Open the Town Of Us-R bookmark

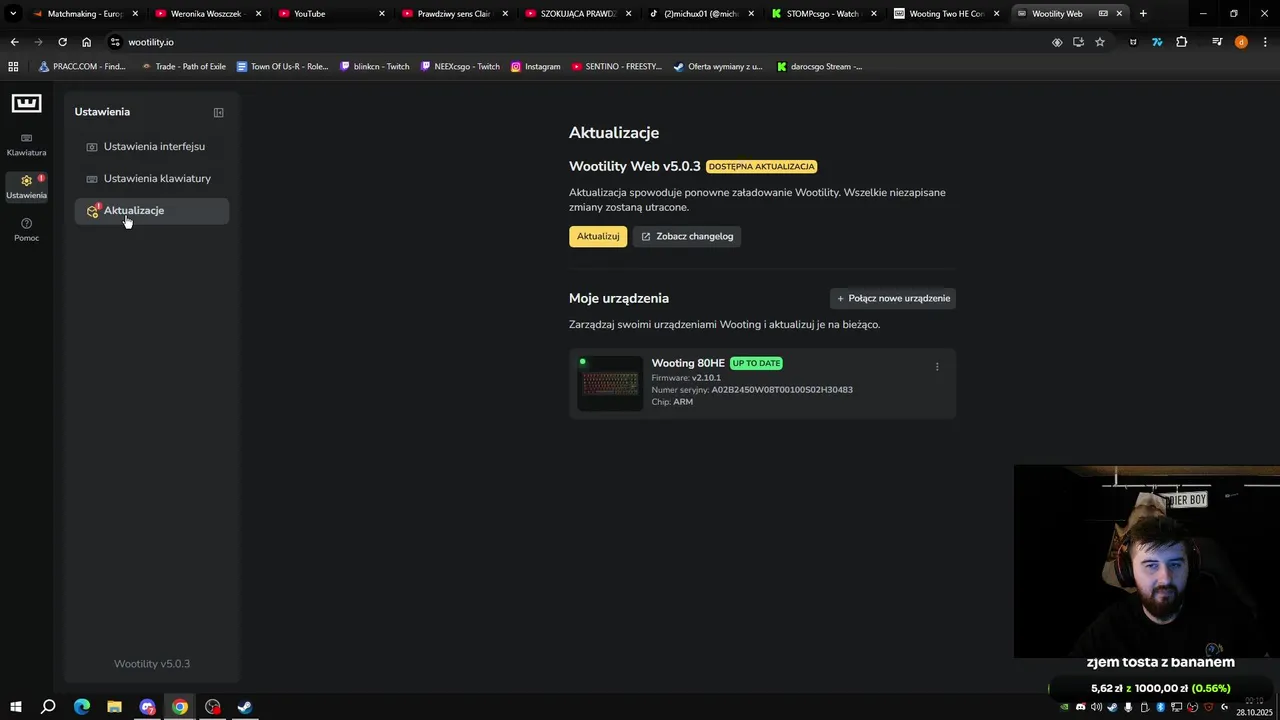click(282, 66)
